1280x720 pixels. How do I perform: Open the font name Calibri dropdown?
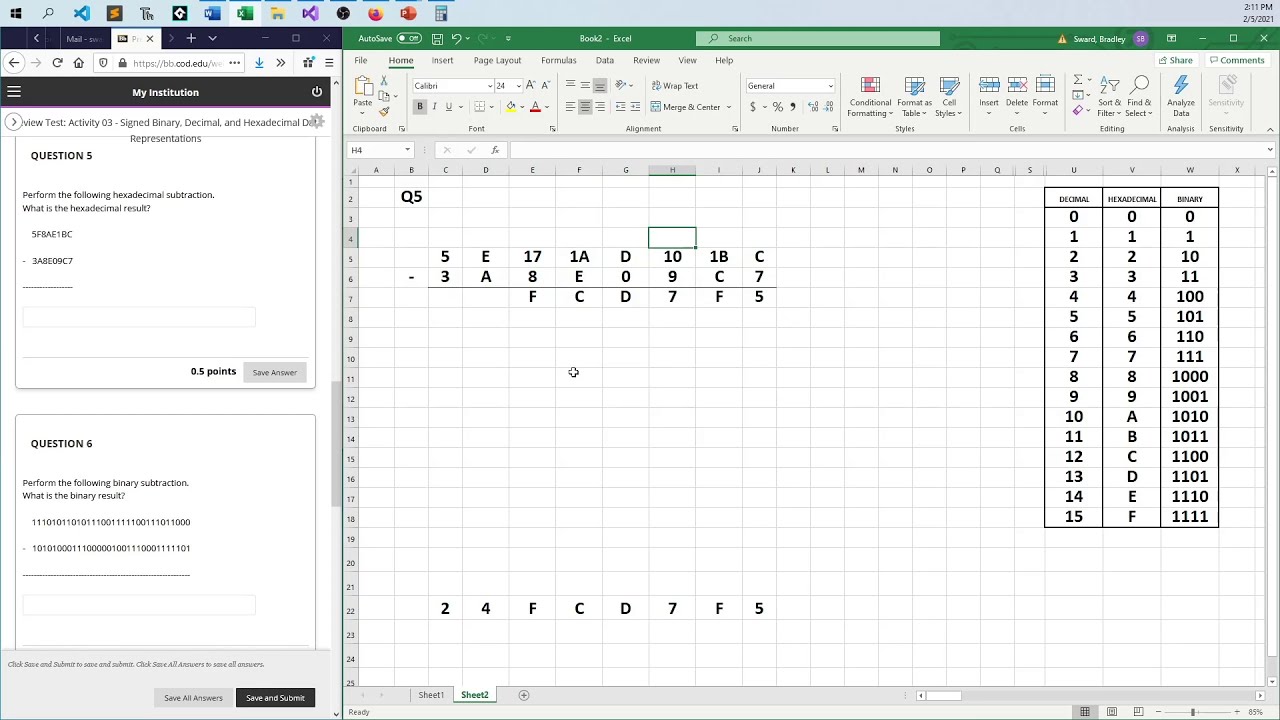point(490,86)
